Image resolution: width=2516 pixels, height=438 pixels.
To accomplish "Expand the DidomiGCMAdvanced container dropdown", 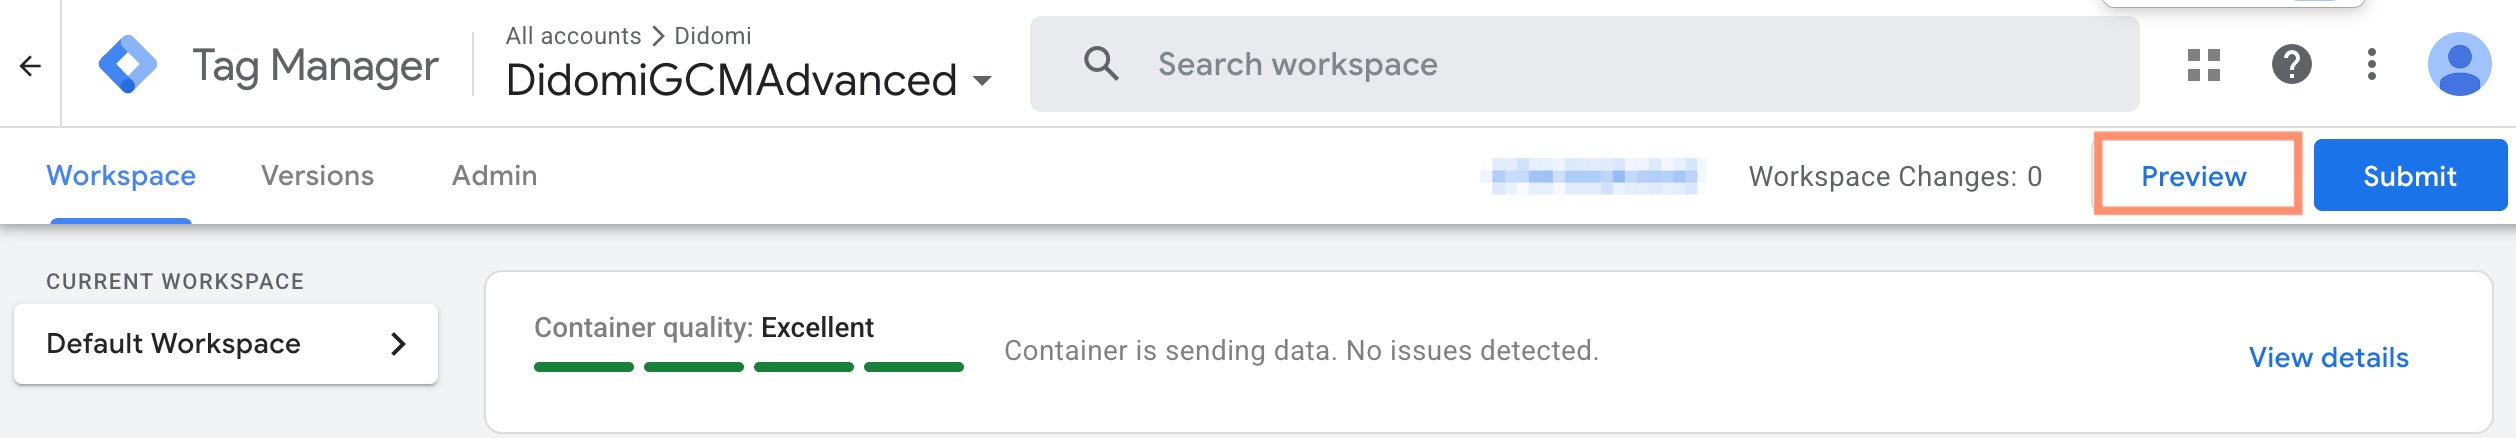I will (982, 81).
